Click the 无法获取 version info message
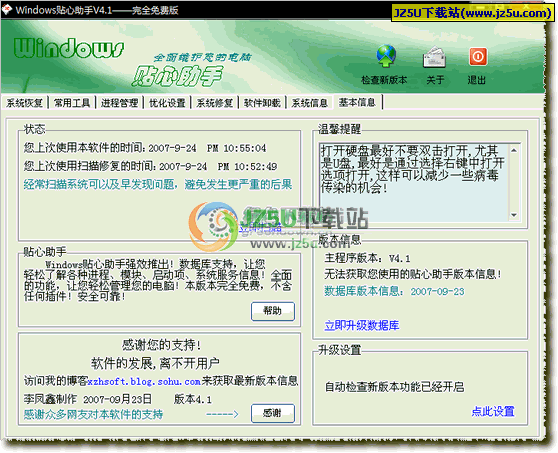The width and height of the screenshot is (558, 453). [x=413, y=274]
